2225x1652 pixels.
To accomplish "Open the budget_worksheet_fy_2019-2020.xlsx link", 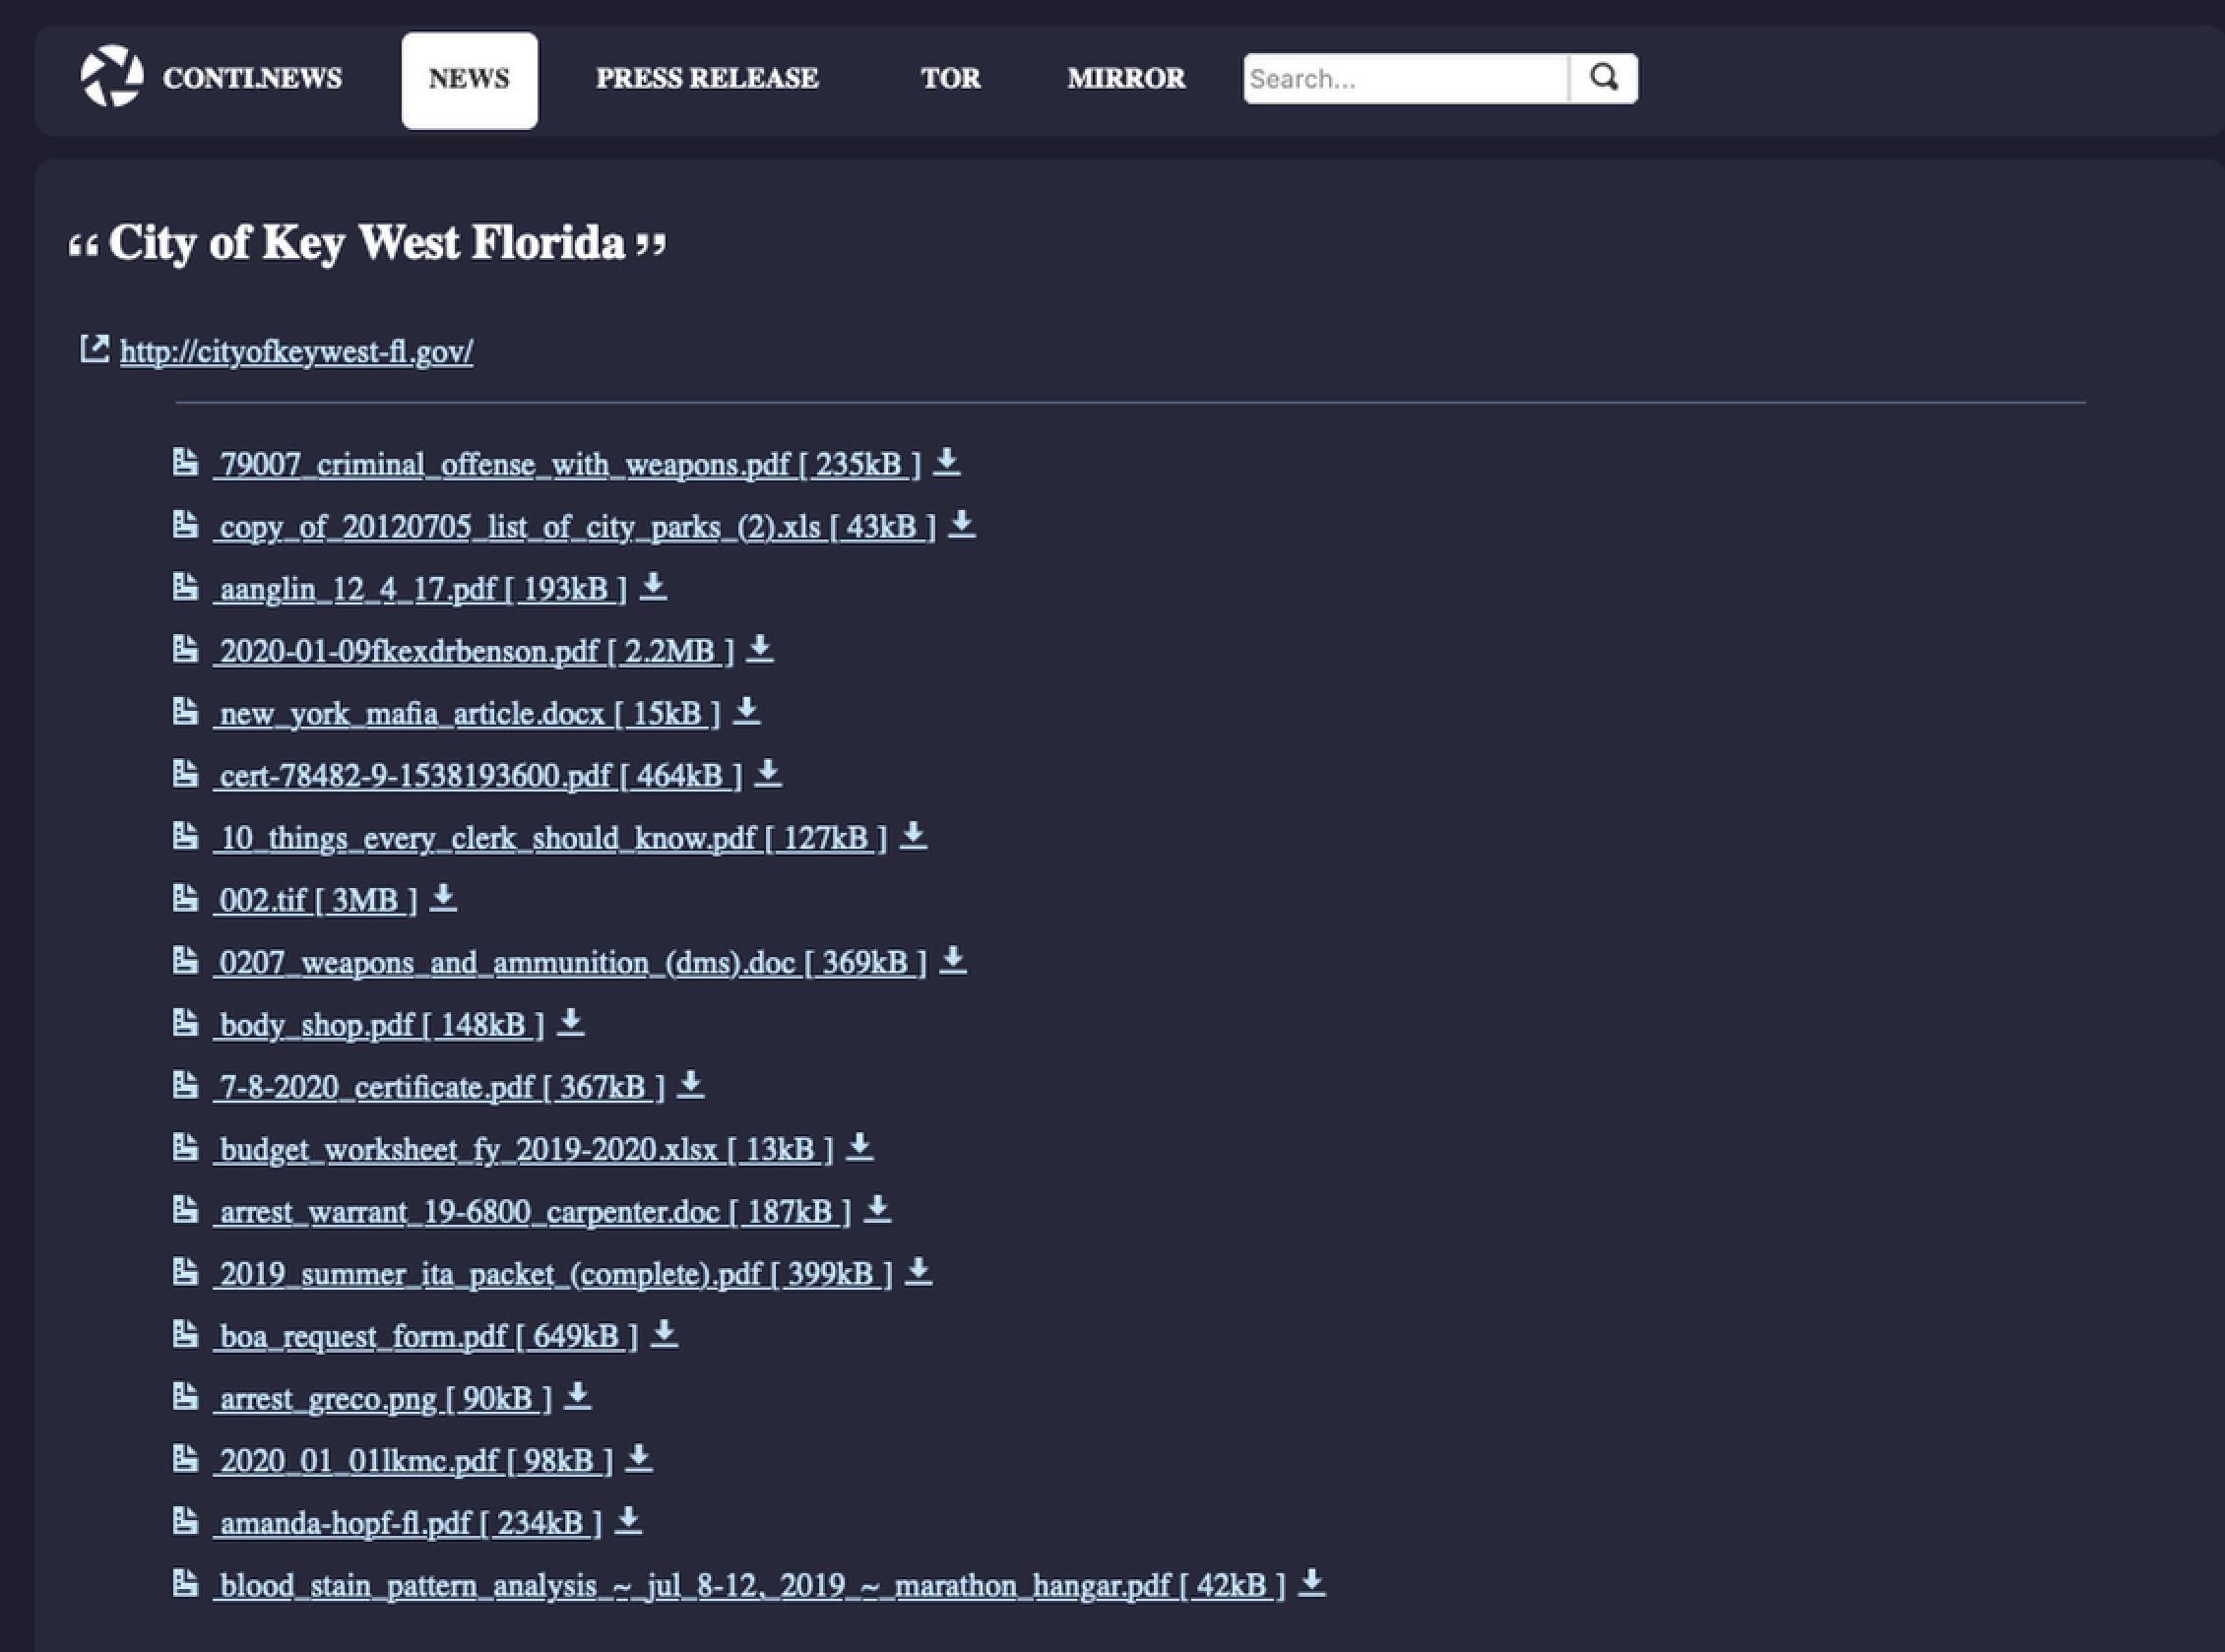I will point(523,1150).
